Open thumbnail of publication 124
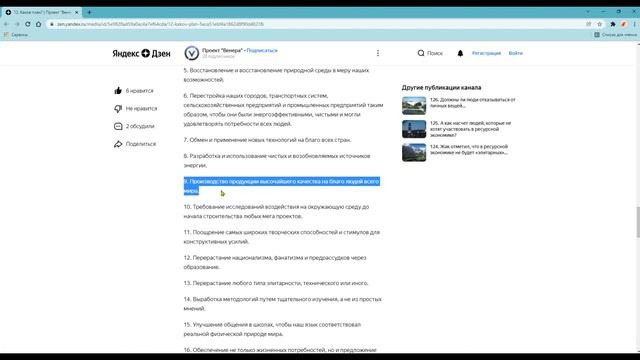The width and height of the screenshot is (640, 360). (x=414, y=153)
